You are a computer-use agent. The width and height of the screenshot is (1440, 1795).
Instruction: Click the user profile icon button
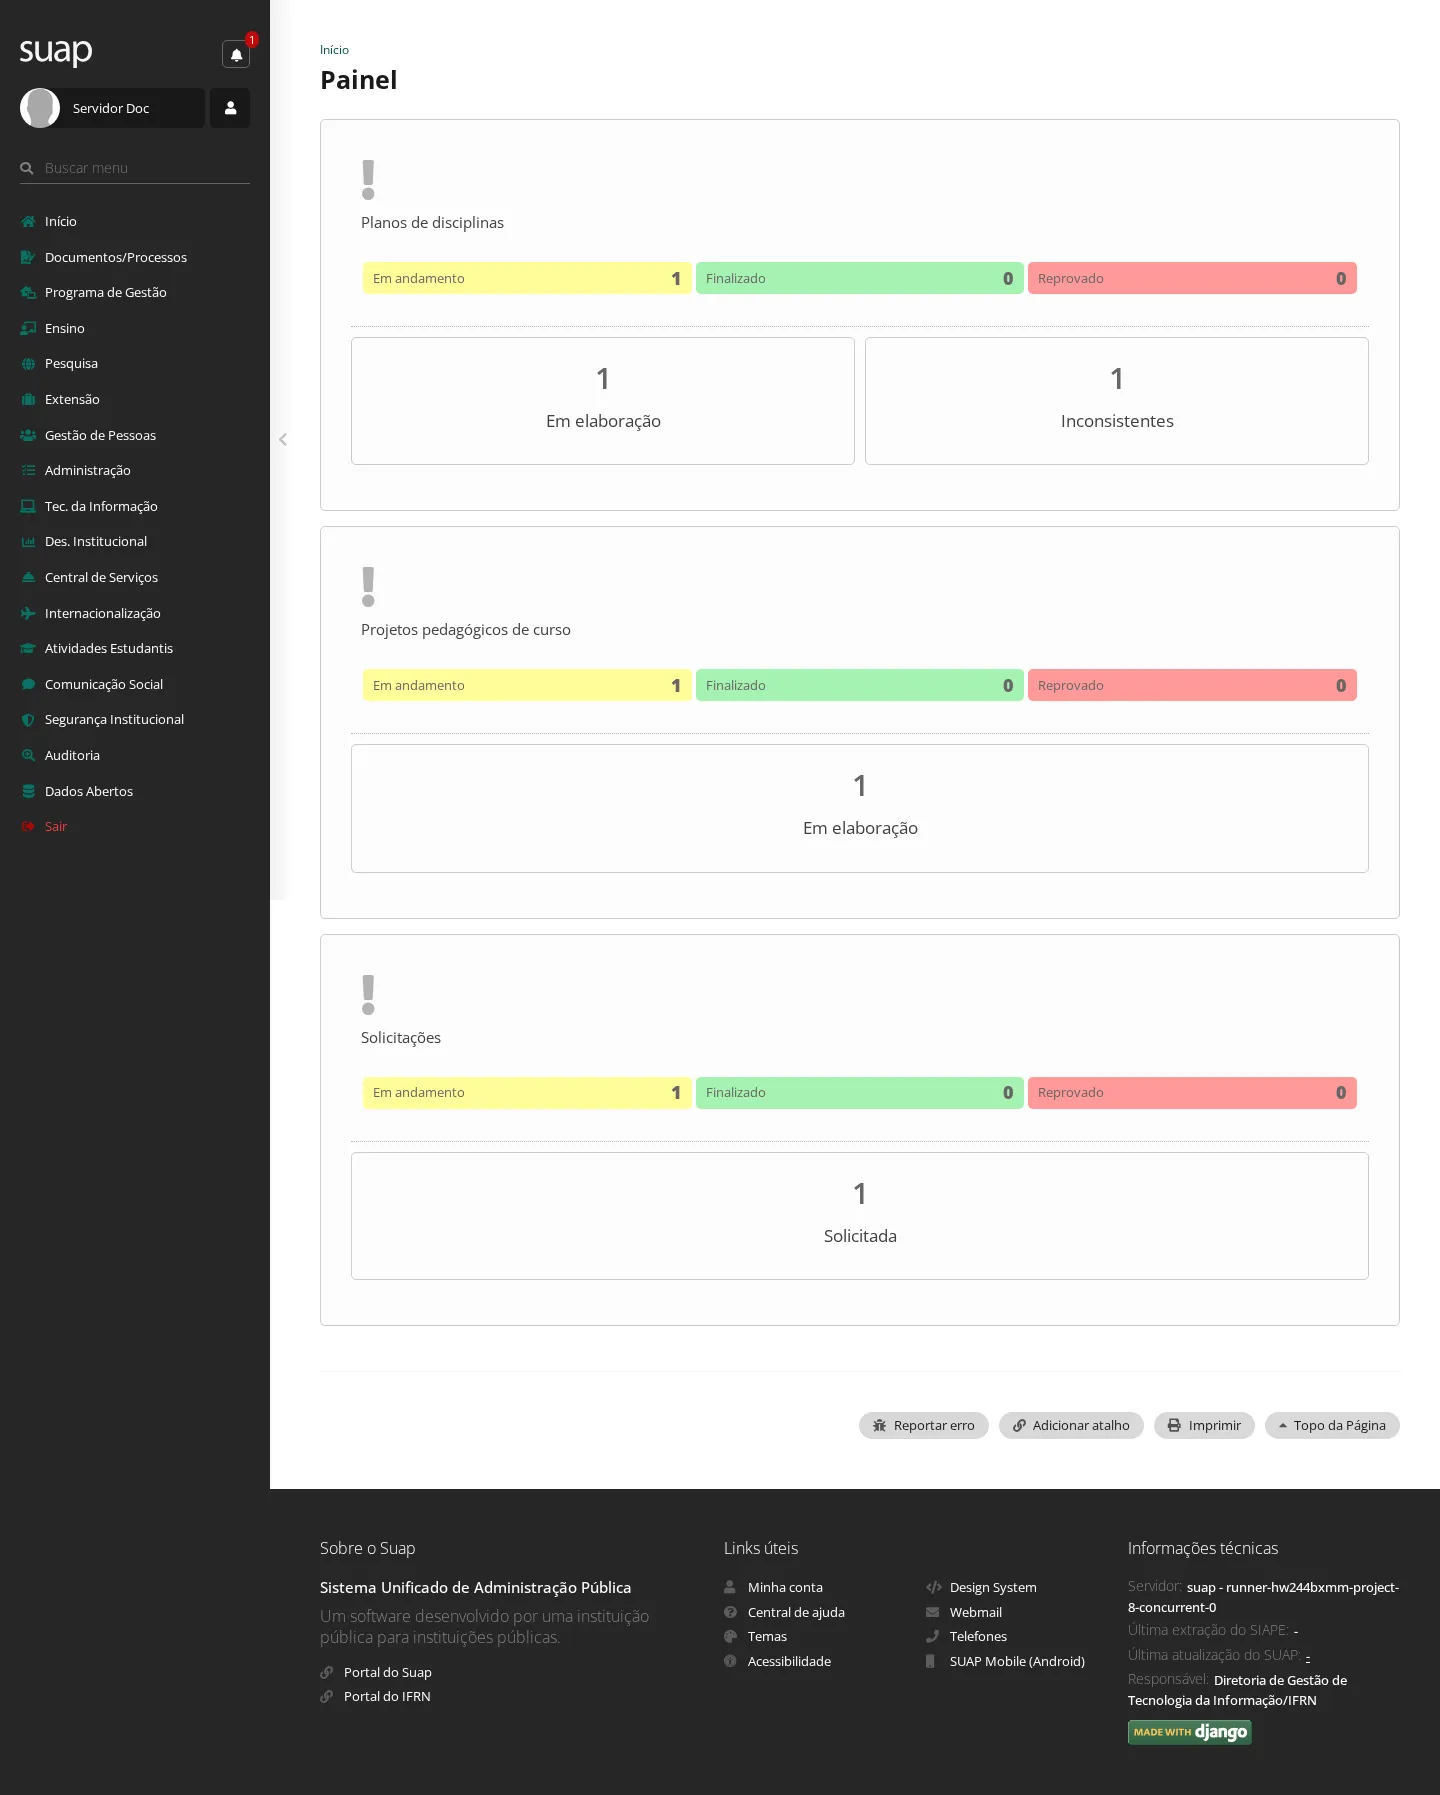pyautogui.click(x=230, y=108)
